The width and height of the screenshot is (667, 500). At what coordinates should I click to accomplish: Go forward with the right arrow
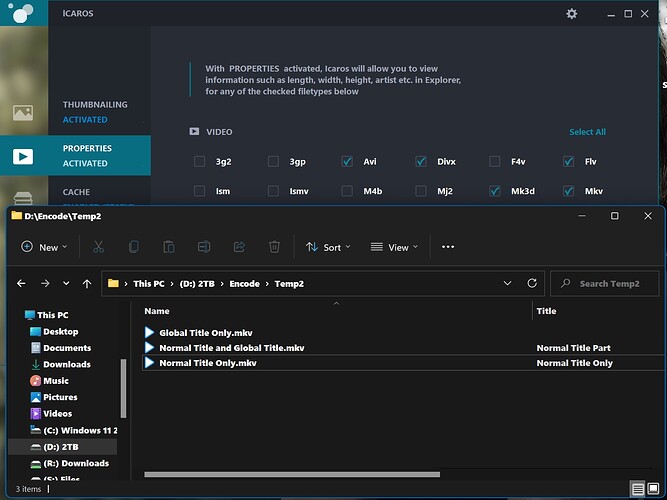[45, 283]
